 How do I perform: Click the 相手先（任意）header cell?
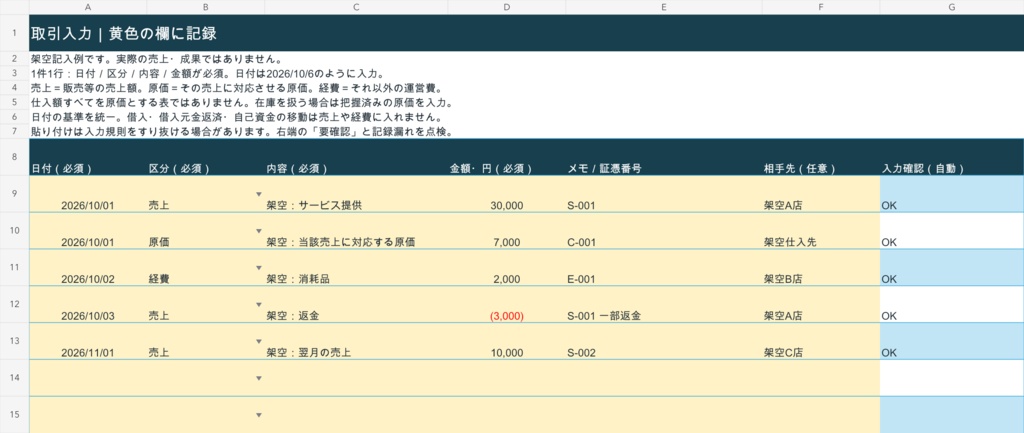tap(821, 157)
